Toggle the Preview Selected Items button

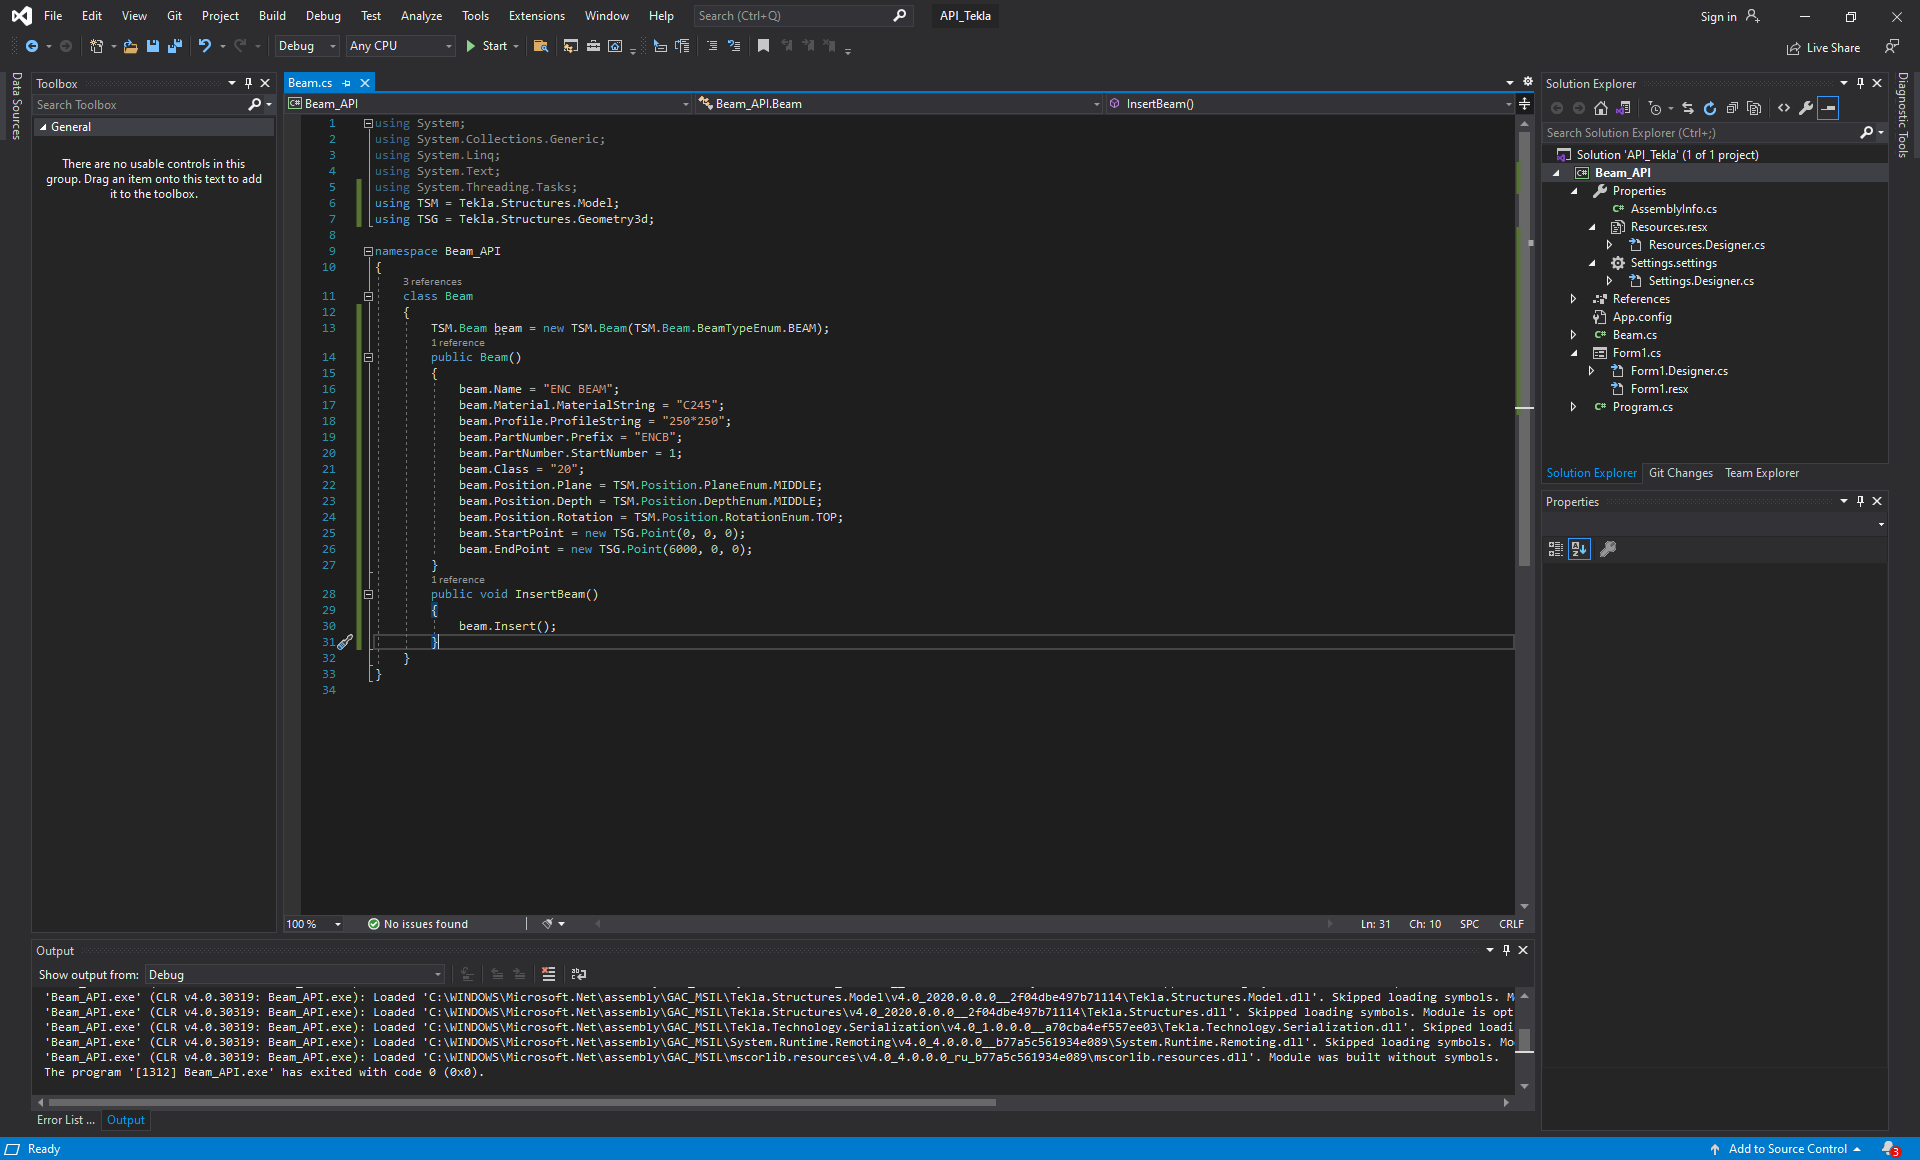[1829, 108]
